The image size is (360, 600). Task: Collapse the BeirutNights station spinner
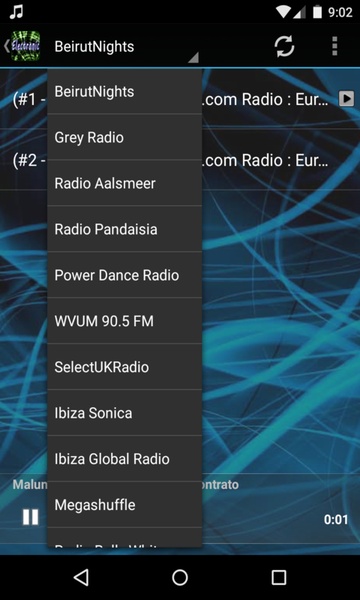tap(126, 47)
